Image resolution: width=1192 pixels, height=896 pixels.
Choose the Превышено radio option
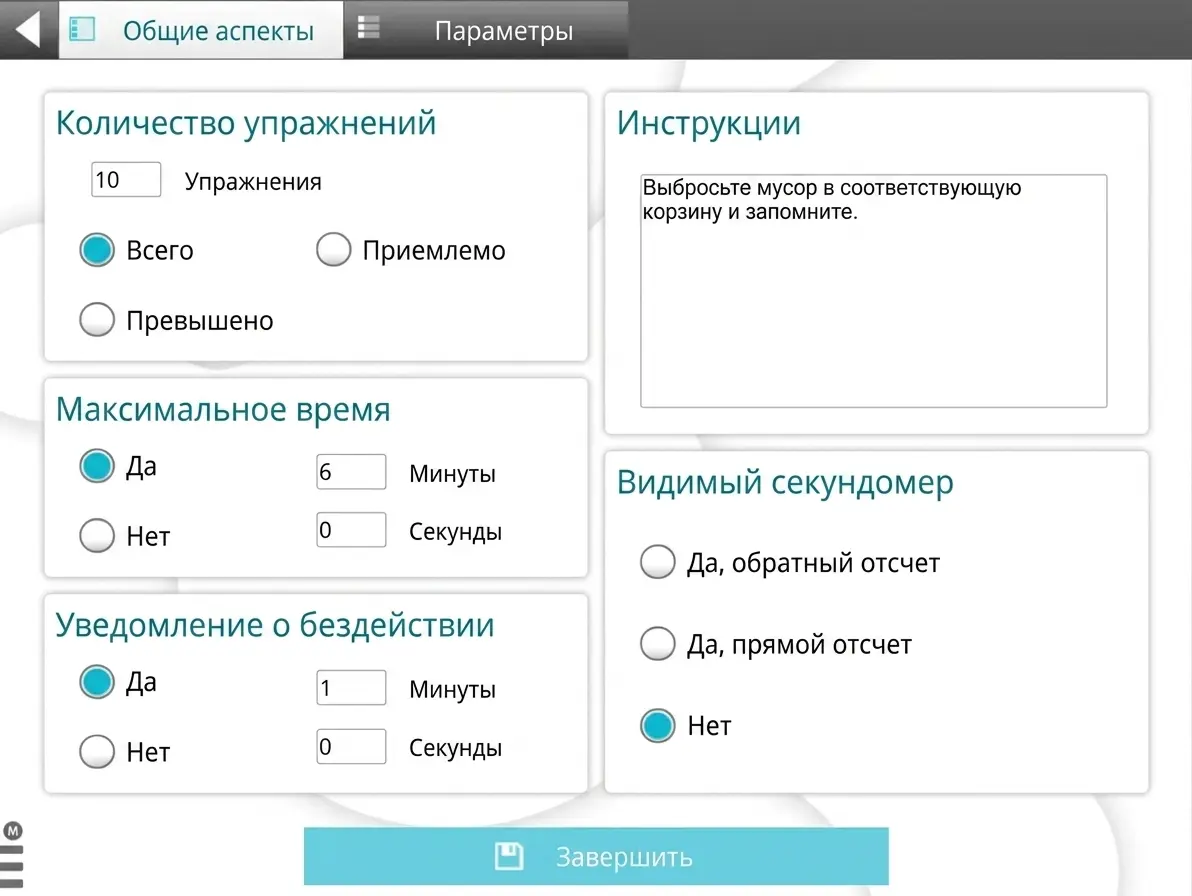pos(97,320)
